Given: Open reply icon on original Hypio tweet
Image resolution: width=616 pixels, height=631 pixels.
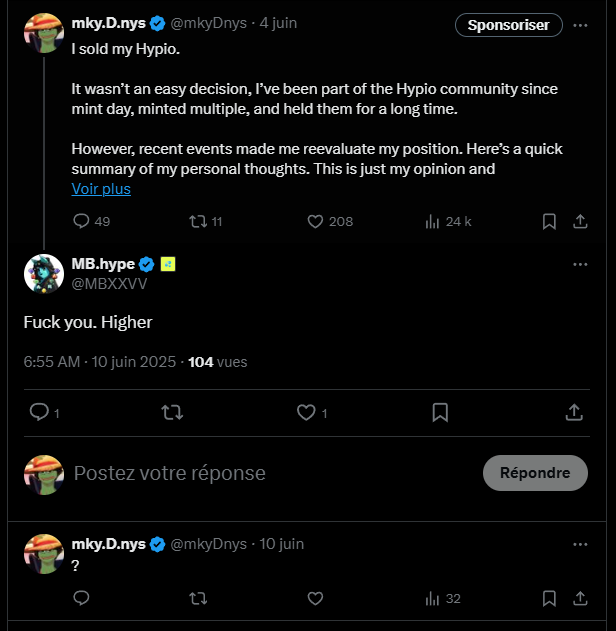Looking at the screenshot, I should 81,221.
